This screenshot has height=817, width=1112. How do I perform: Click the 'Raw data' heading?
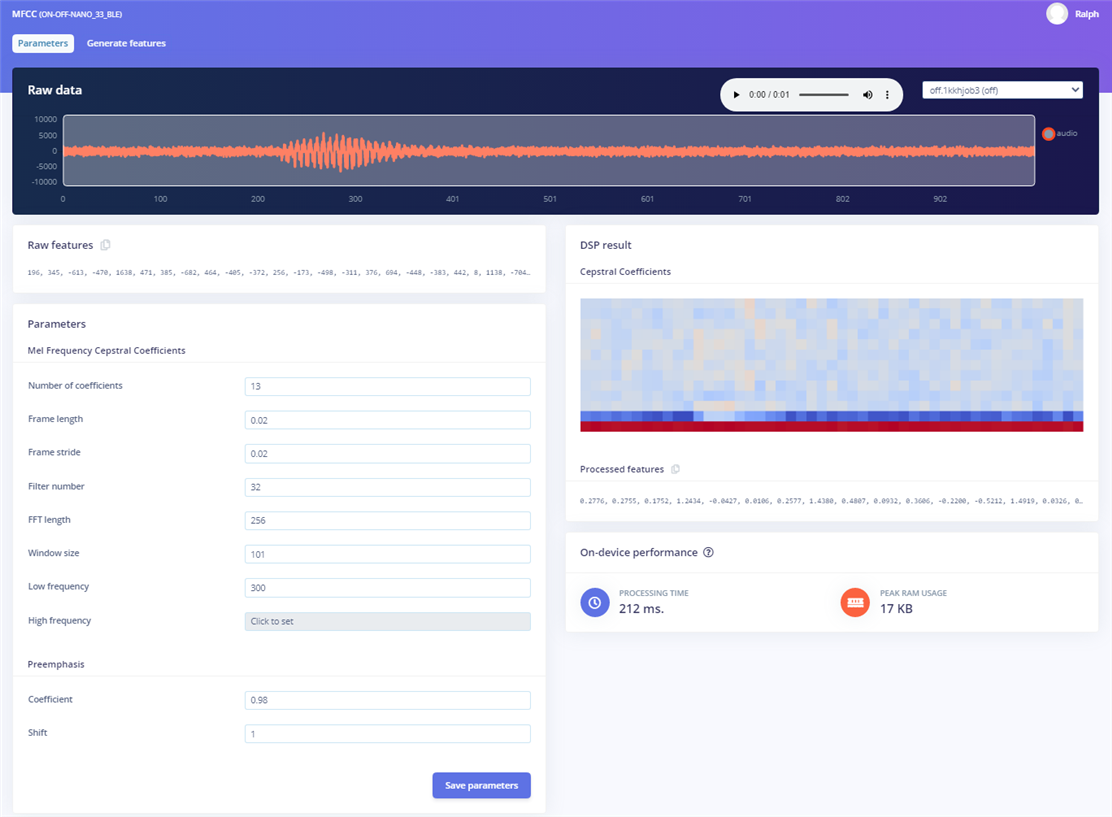coord(55,90)
